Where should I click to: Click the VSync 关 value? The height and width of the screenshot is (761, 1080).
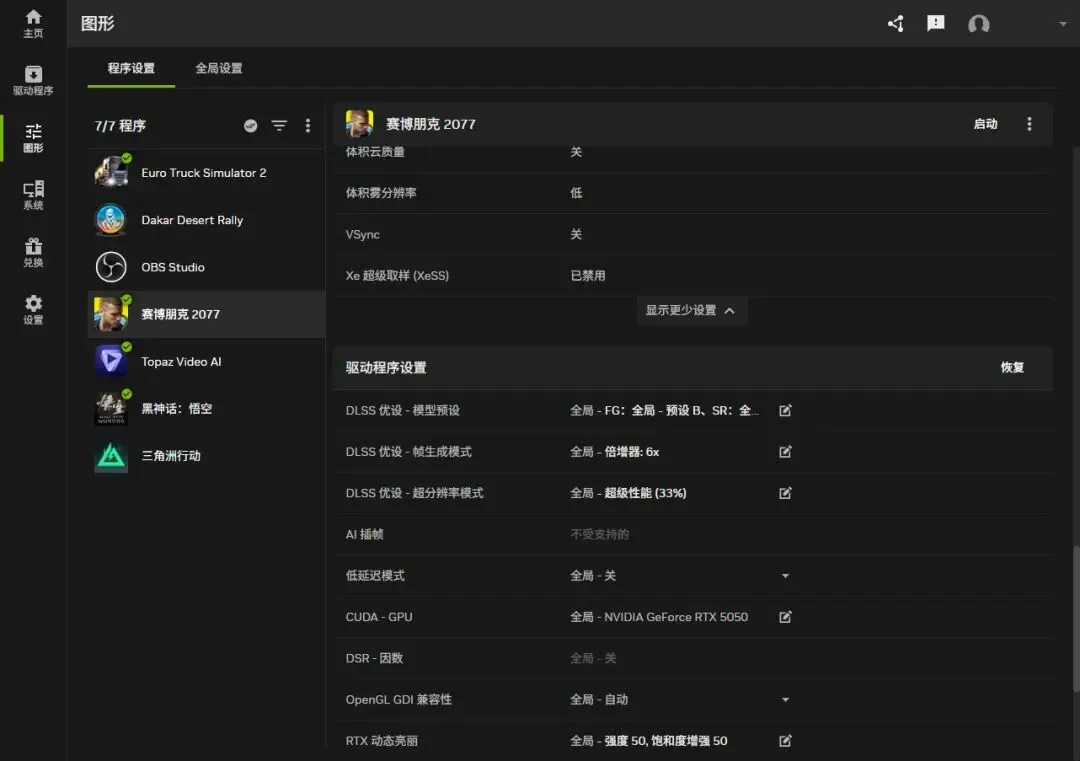pyautogui.click(x=576, y=234)
